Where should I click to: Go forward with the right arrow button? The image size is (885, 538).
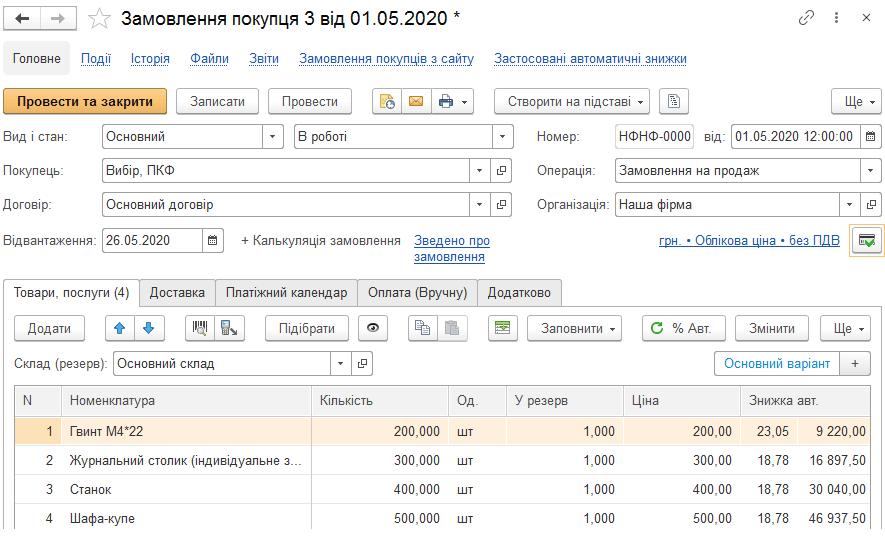click(x=58, y=19)
